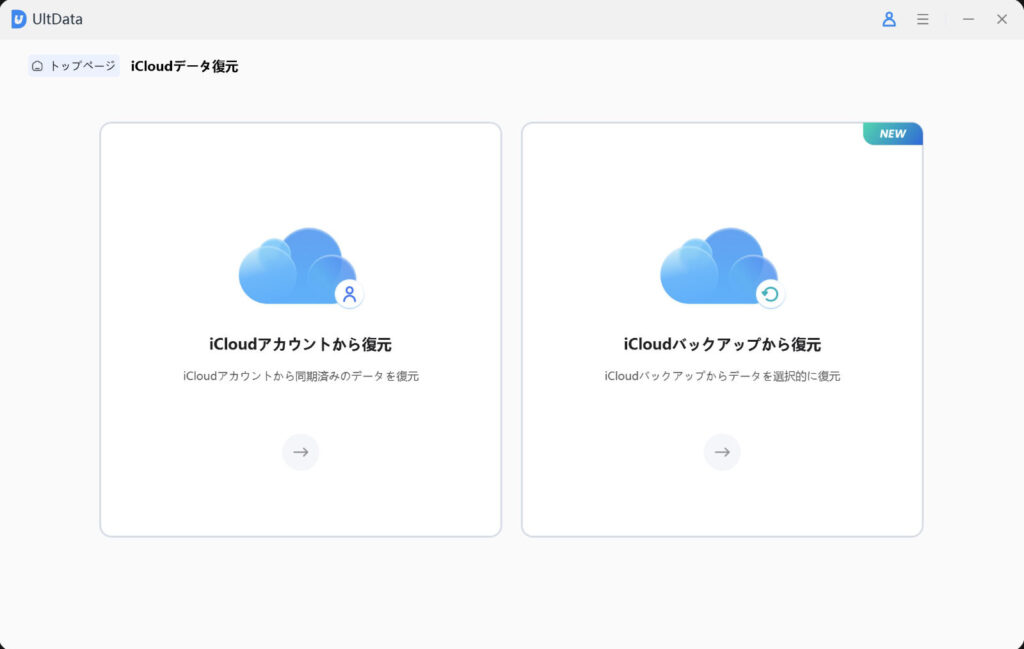The height and width of the screenshot is (649, 1024).
Task: Go back via トップページ button
Action: [x=74, y=65]
